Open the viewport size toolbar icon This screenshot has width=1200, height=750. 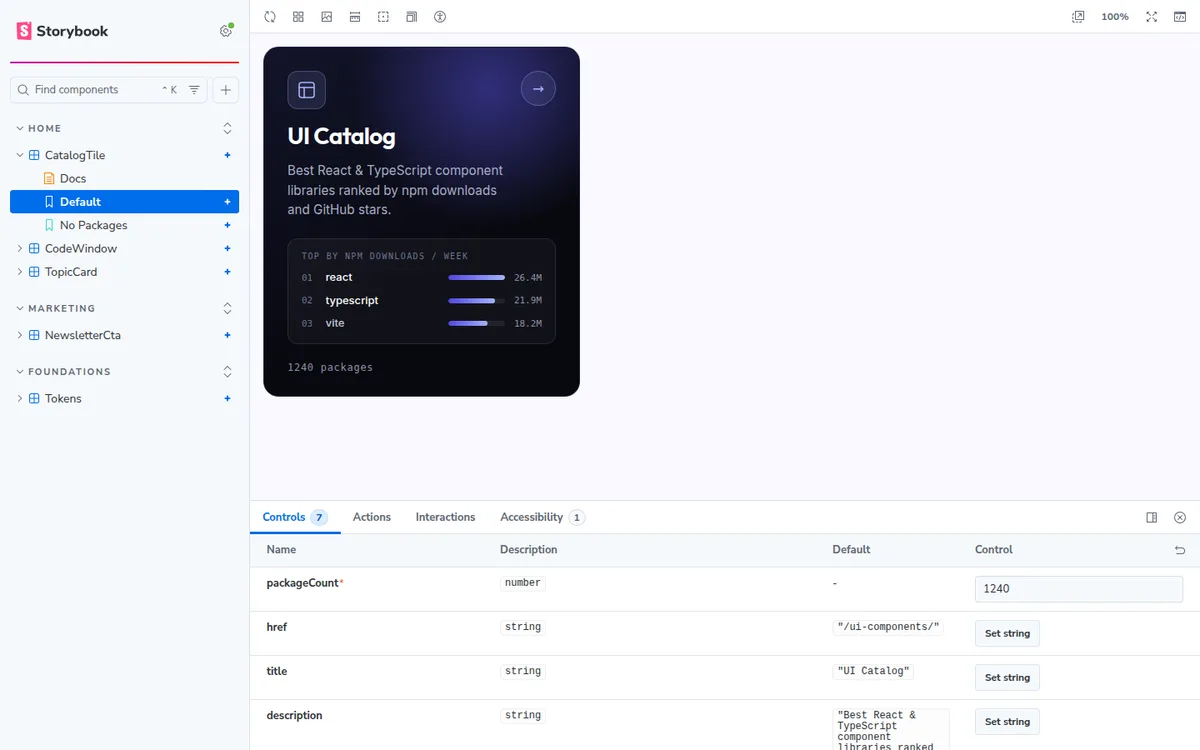coord(411,17)
